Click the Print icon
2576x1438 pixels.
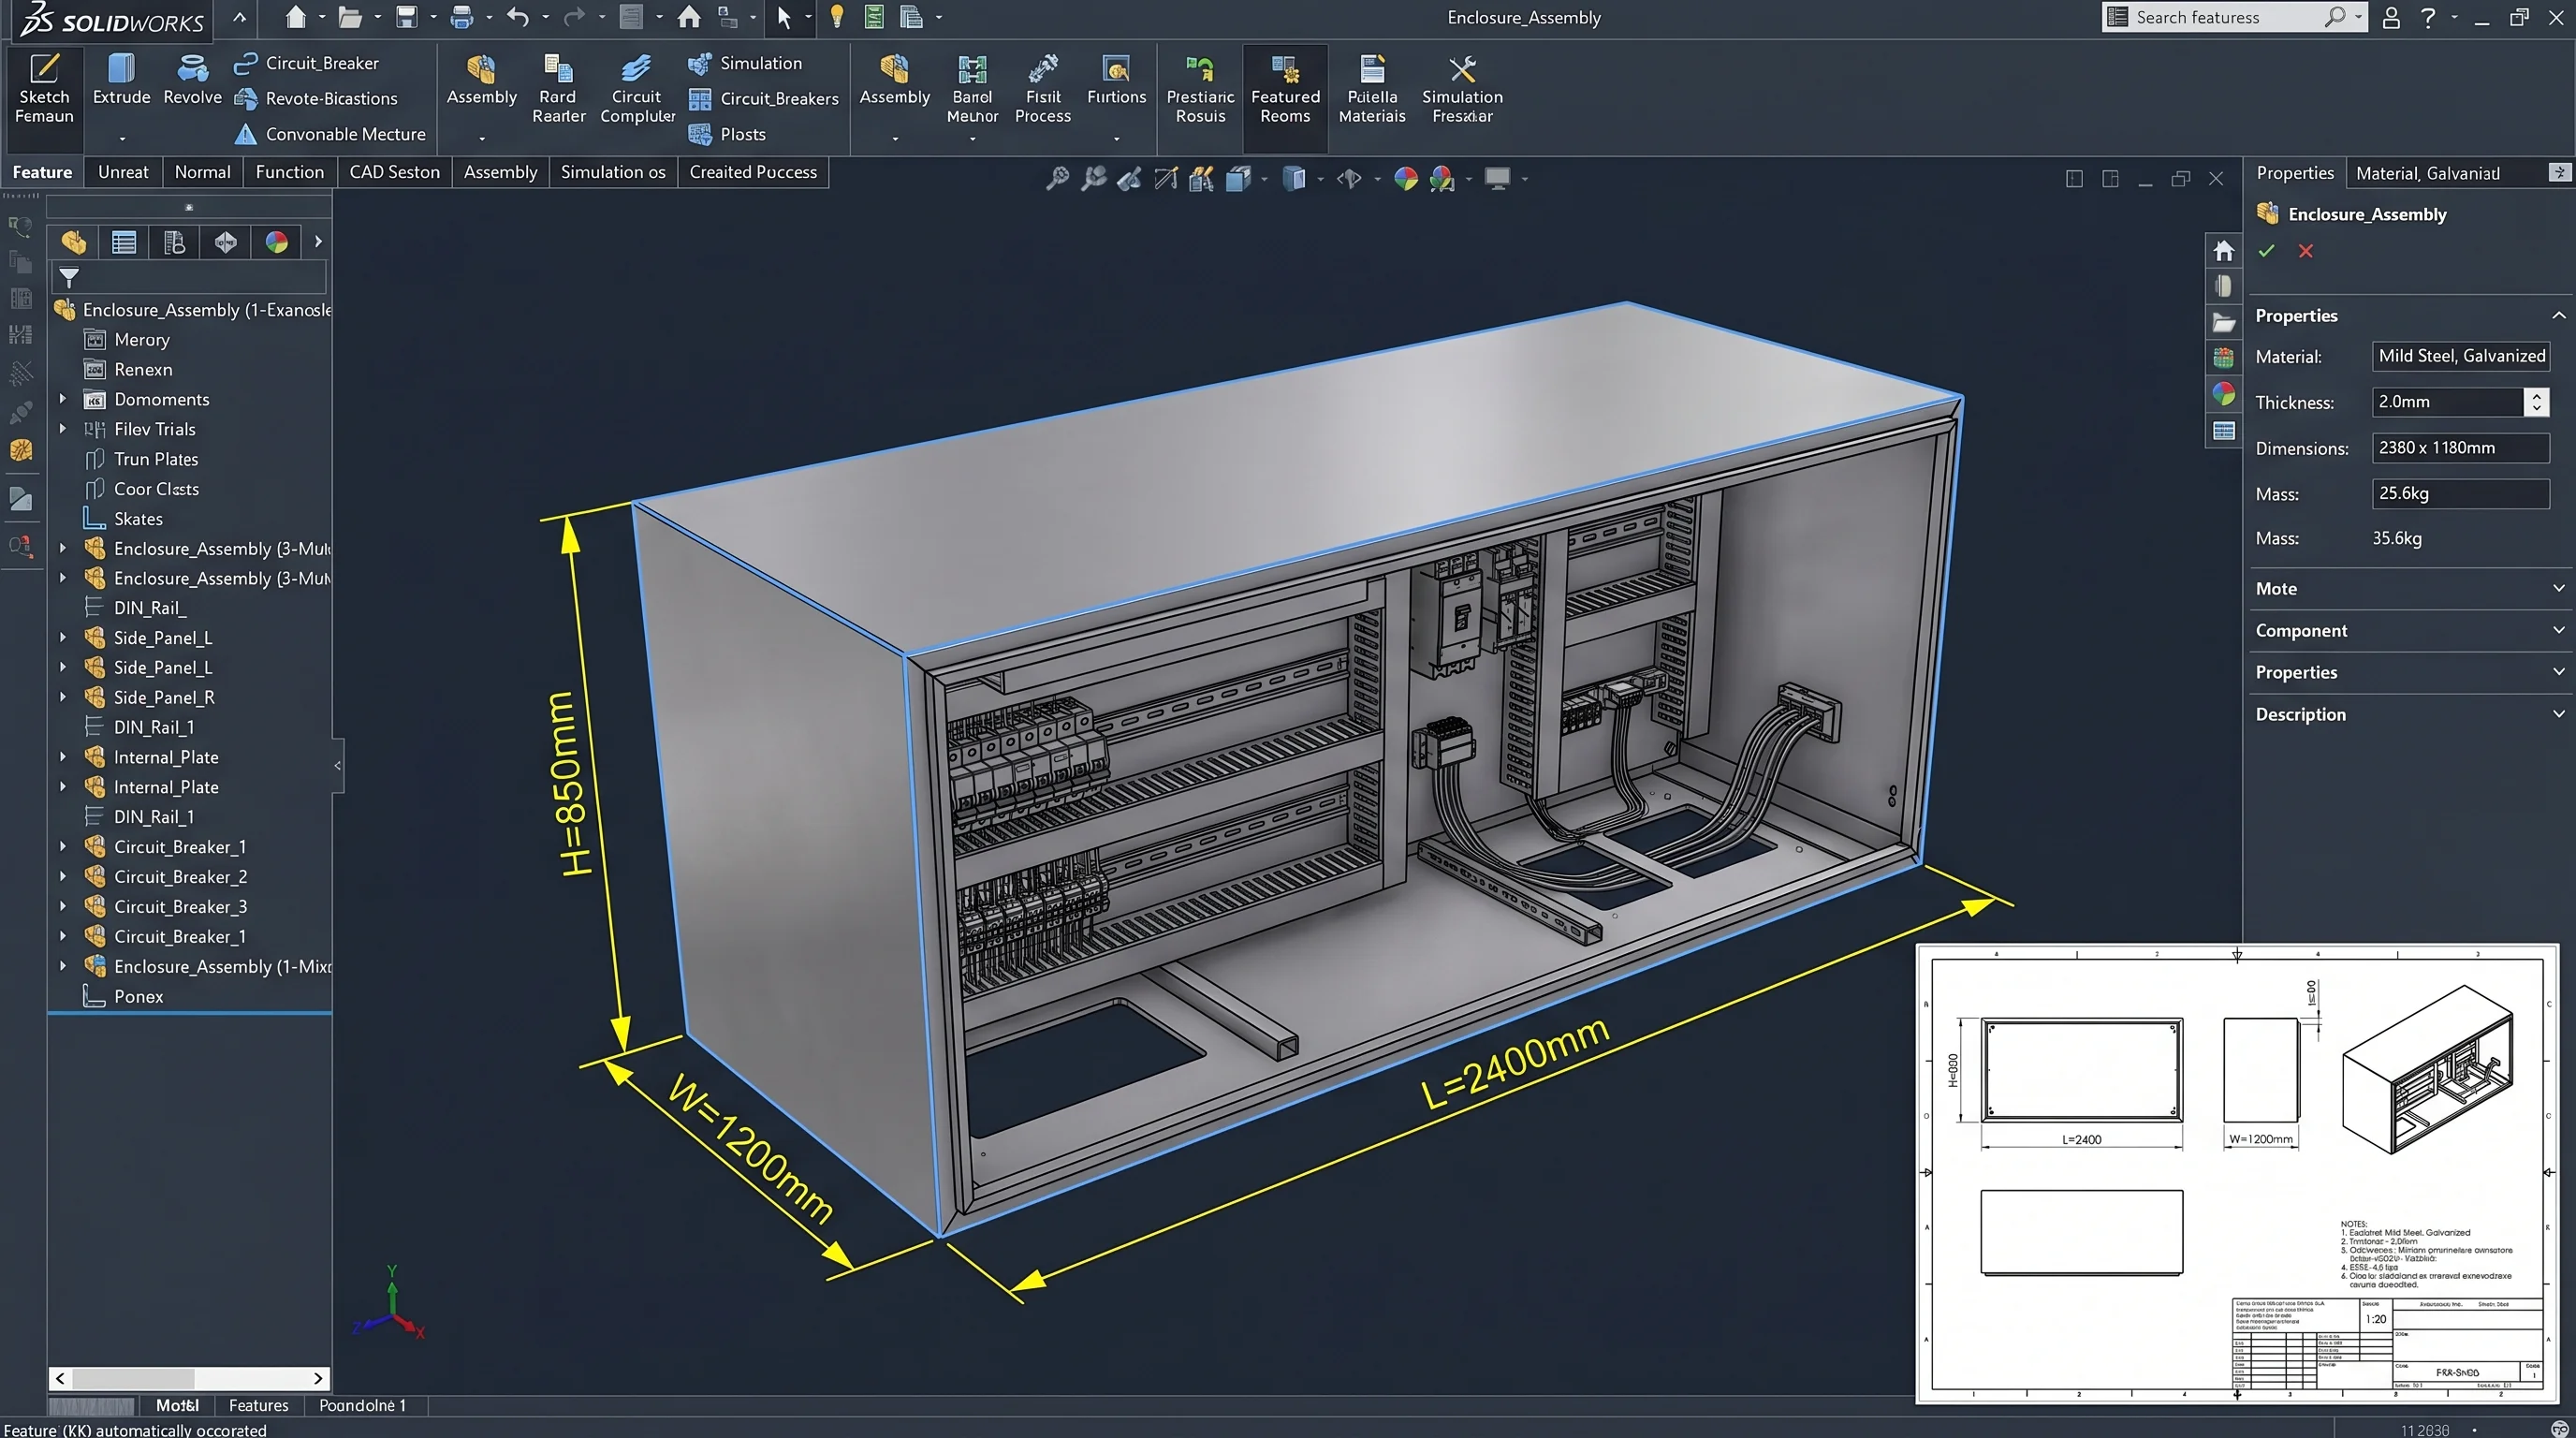tap(461, 17)
